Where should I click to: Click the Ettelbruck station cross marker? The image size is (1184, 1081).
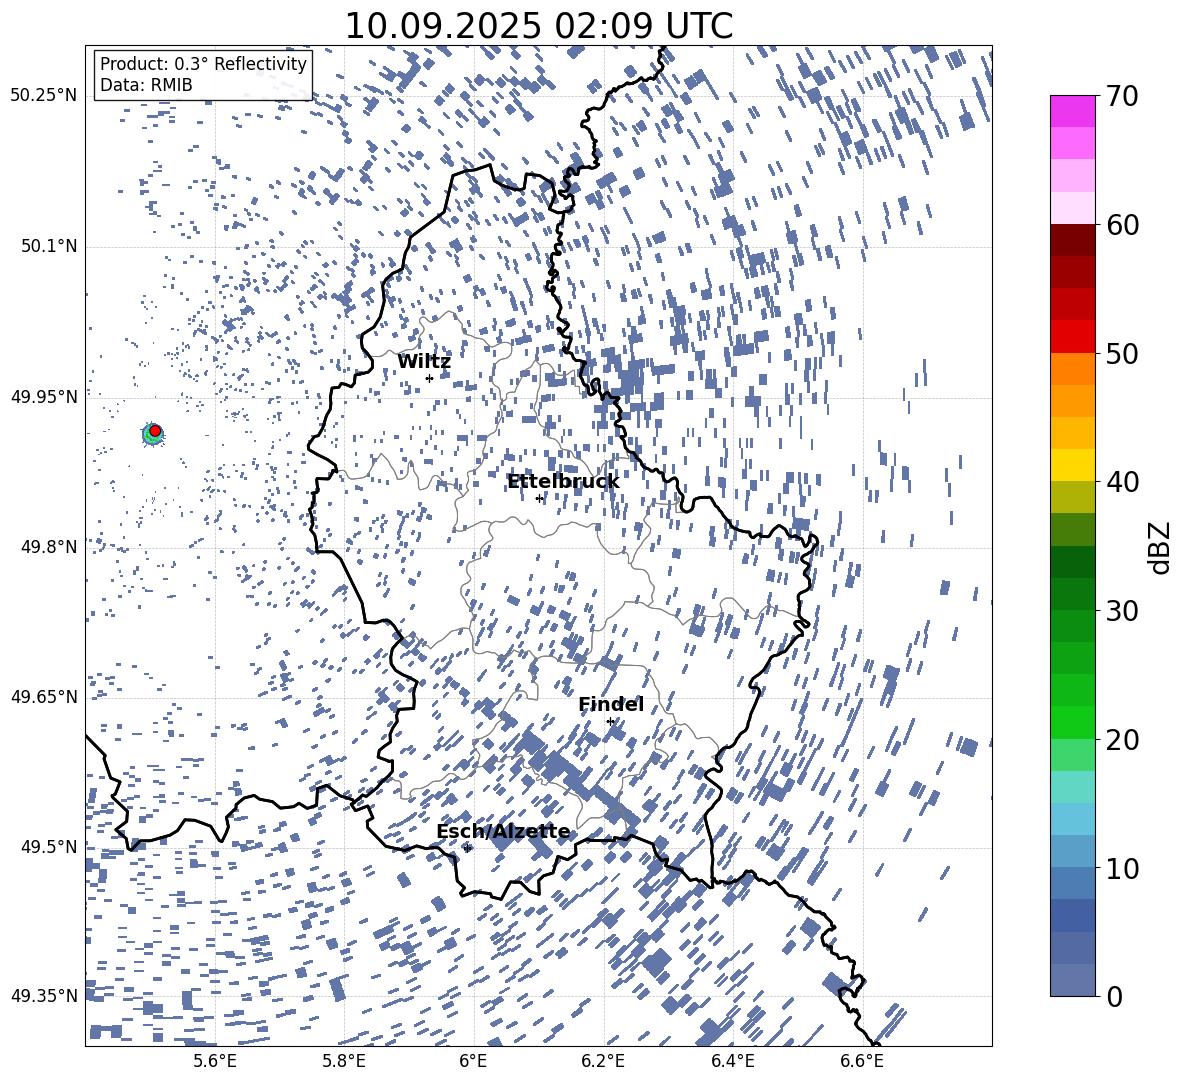pos(539,498)
